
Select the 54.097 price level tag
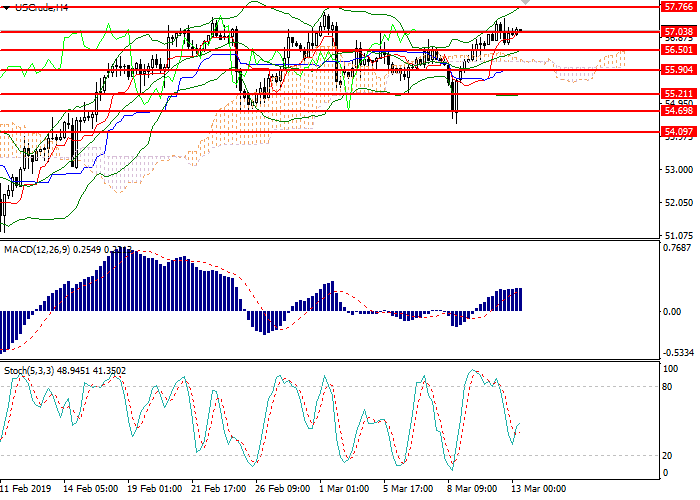677,132
